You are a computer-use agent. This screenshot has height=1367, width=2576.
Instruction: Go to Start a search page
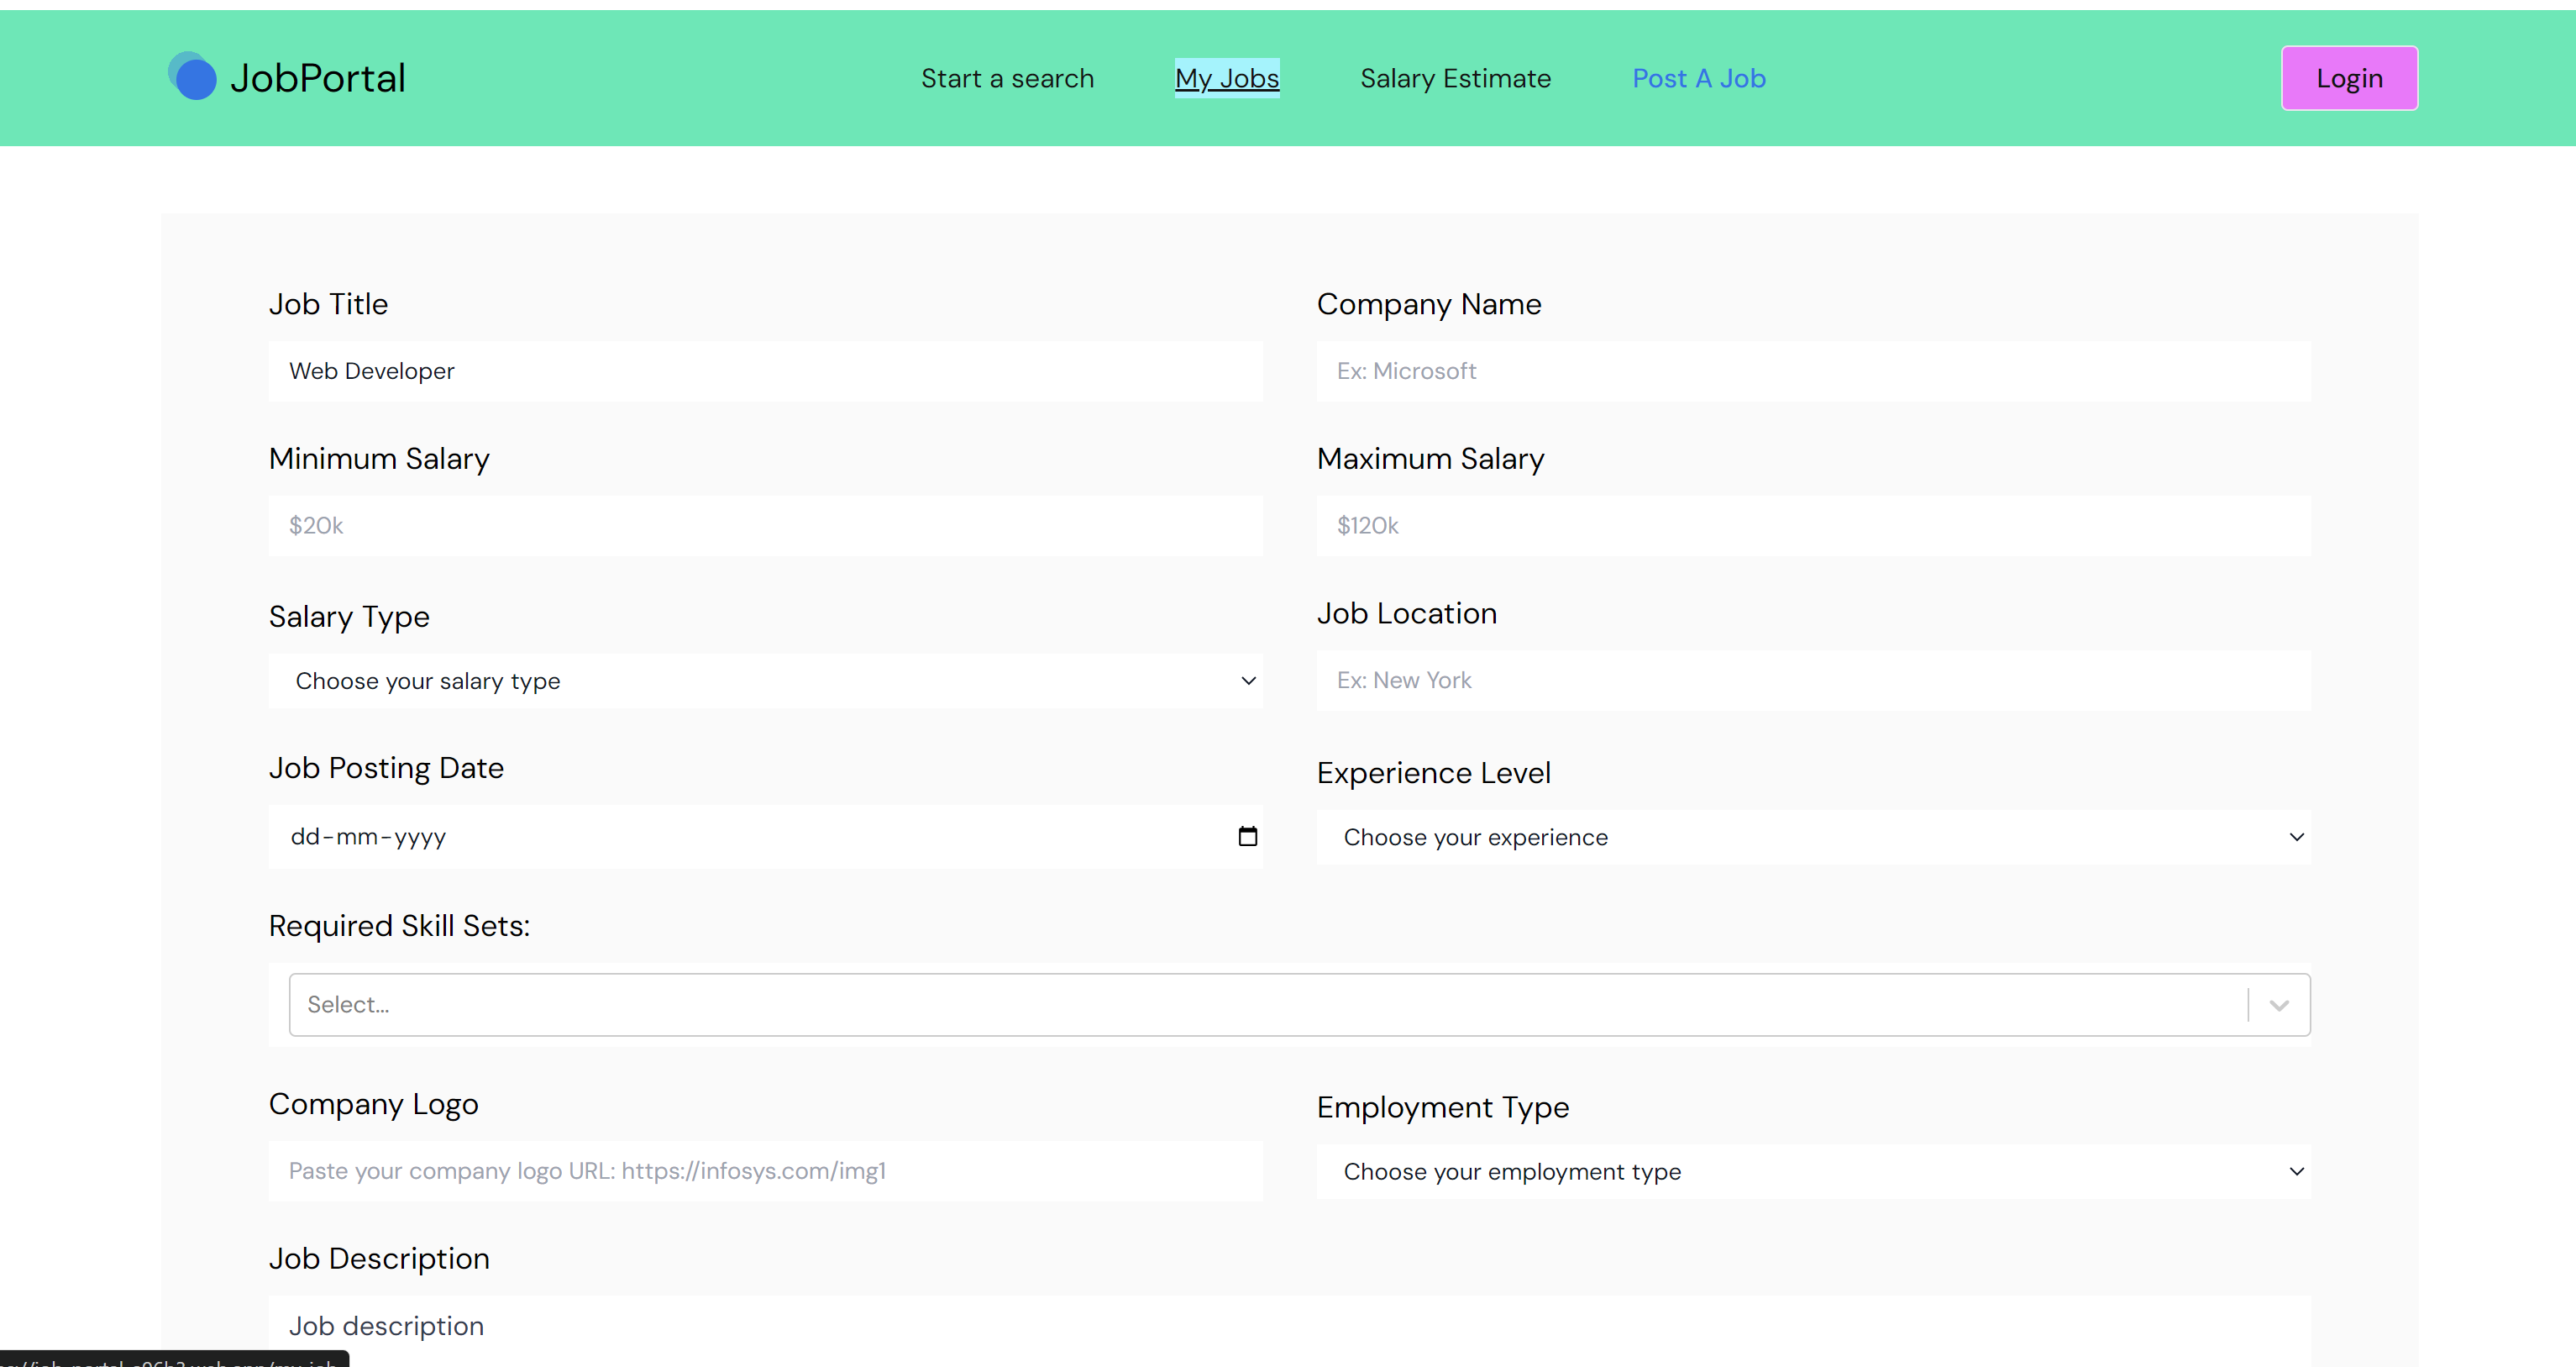(x=1007, y=78)
